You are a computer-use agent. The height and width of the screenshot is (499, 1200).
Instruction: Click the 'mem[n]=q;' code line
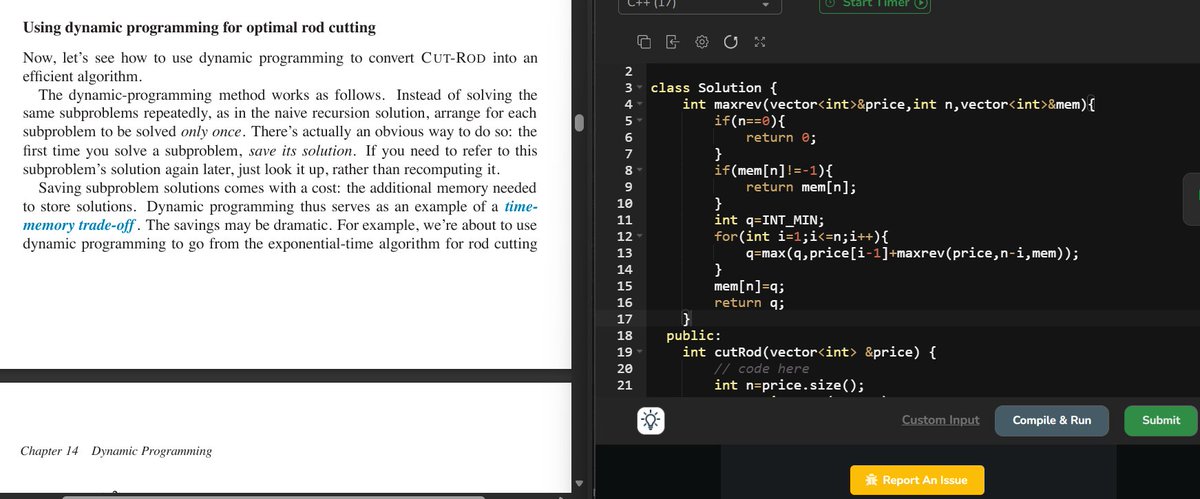click(750, 286)
